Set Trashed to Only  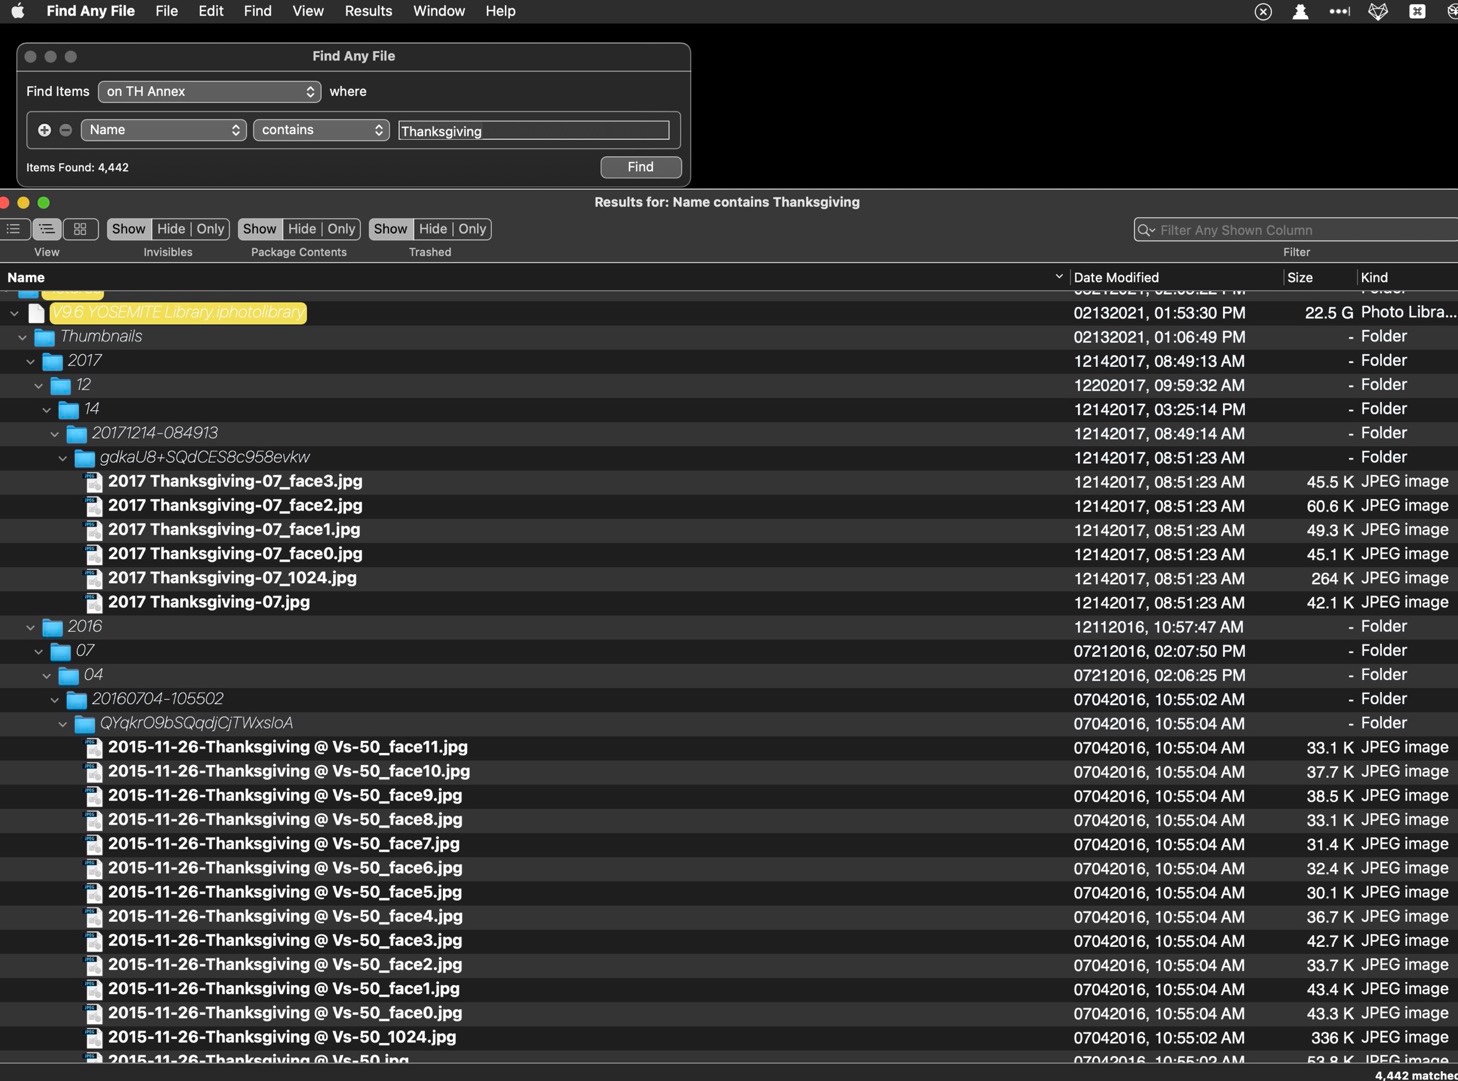pyautogui.click(x=472, y=229)
